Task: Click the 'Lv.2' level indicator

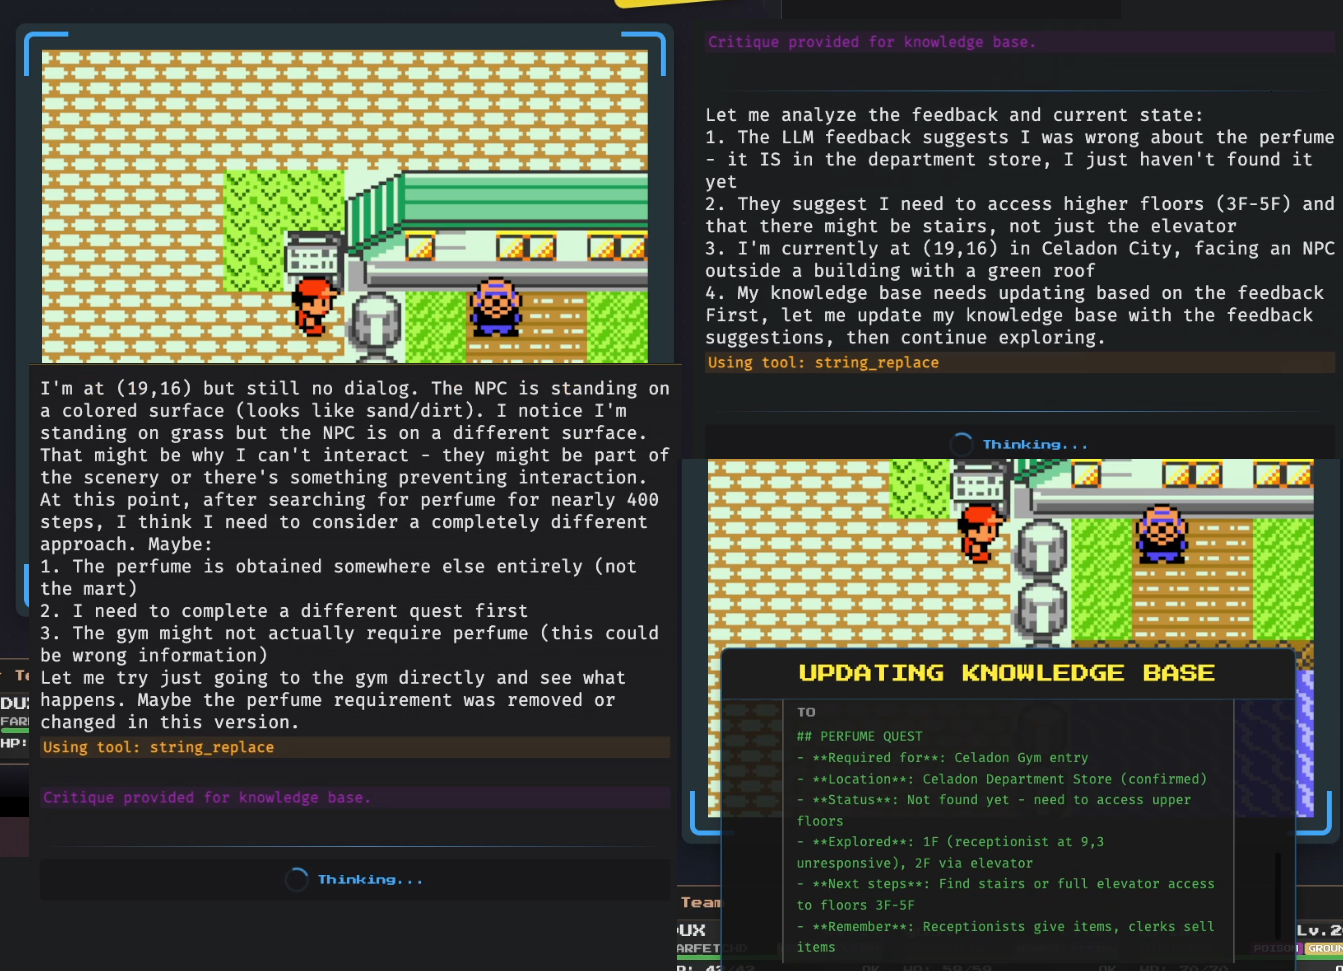Action: coord(1319,930)
